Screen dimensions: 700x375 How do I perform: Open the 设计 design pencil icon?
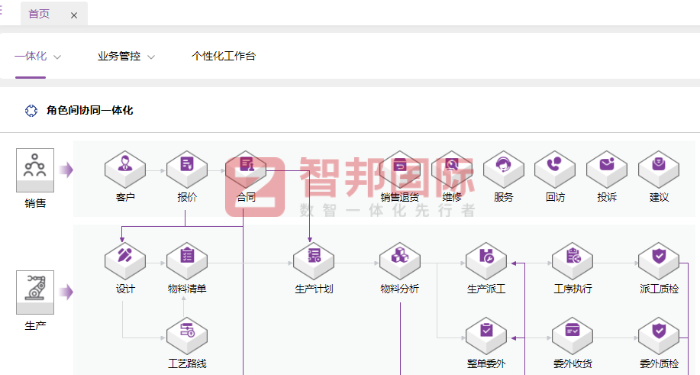[125, 261]
